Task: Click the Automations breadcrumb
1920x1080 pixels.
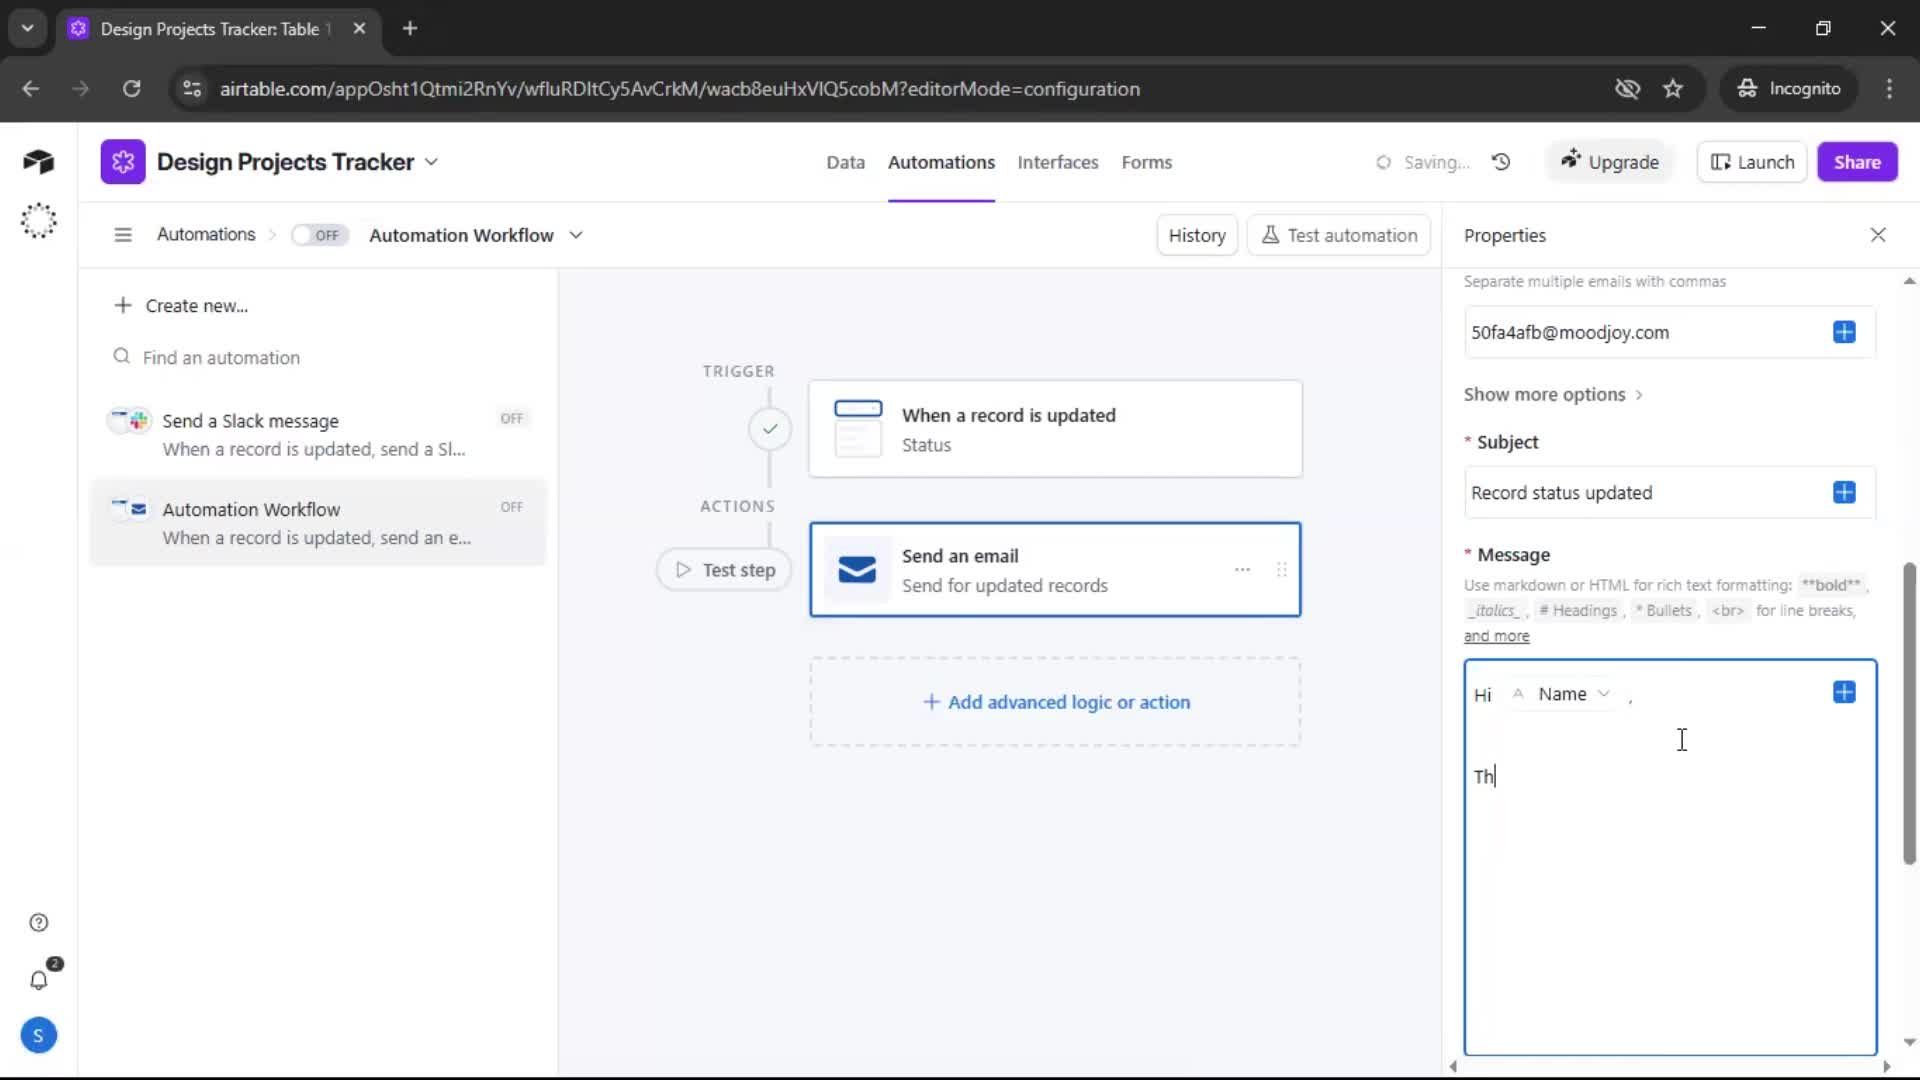Action: pyautogui.click(x=206, y=234)
